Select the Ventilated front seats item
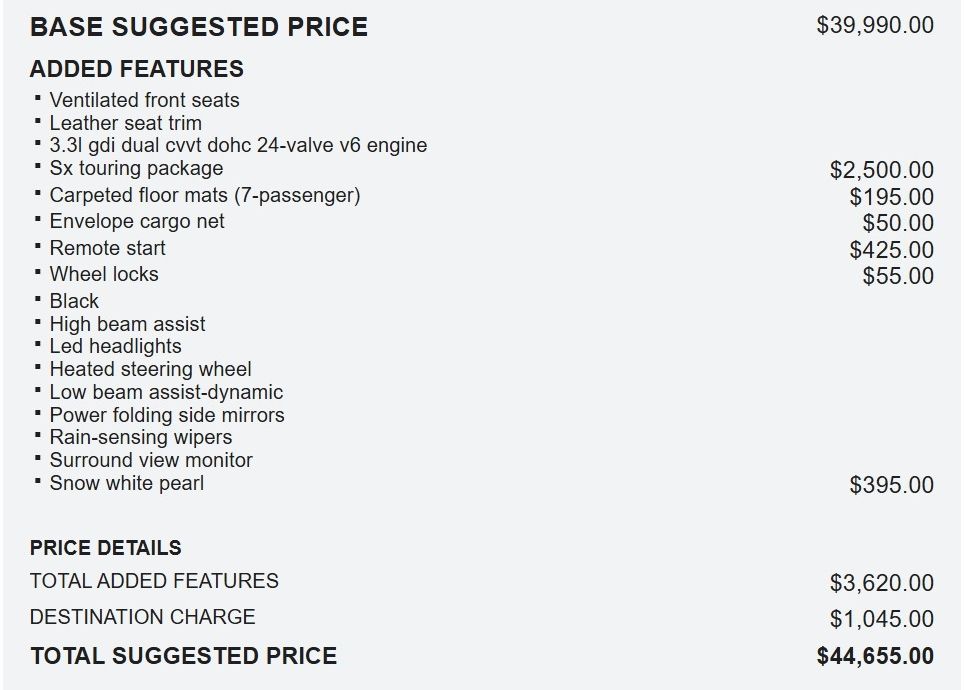This screenshot has height=690, width=964. click(144, 100)
